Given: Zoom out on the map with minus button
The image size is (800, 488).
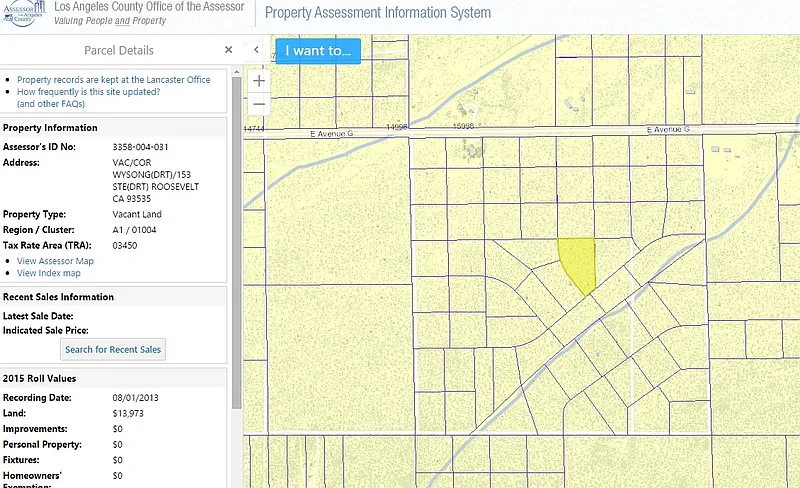Looking at the screenshot, I should [x=259, y=104].
